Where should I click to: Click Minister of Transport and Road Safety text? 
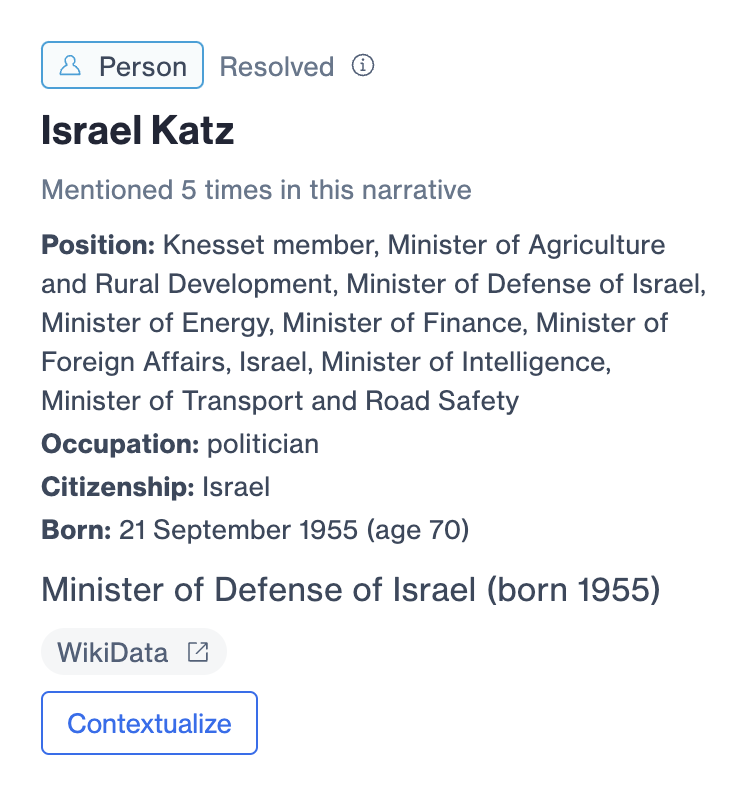280,401
